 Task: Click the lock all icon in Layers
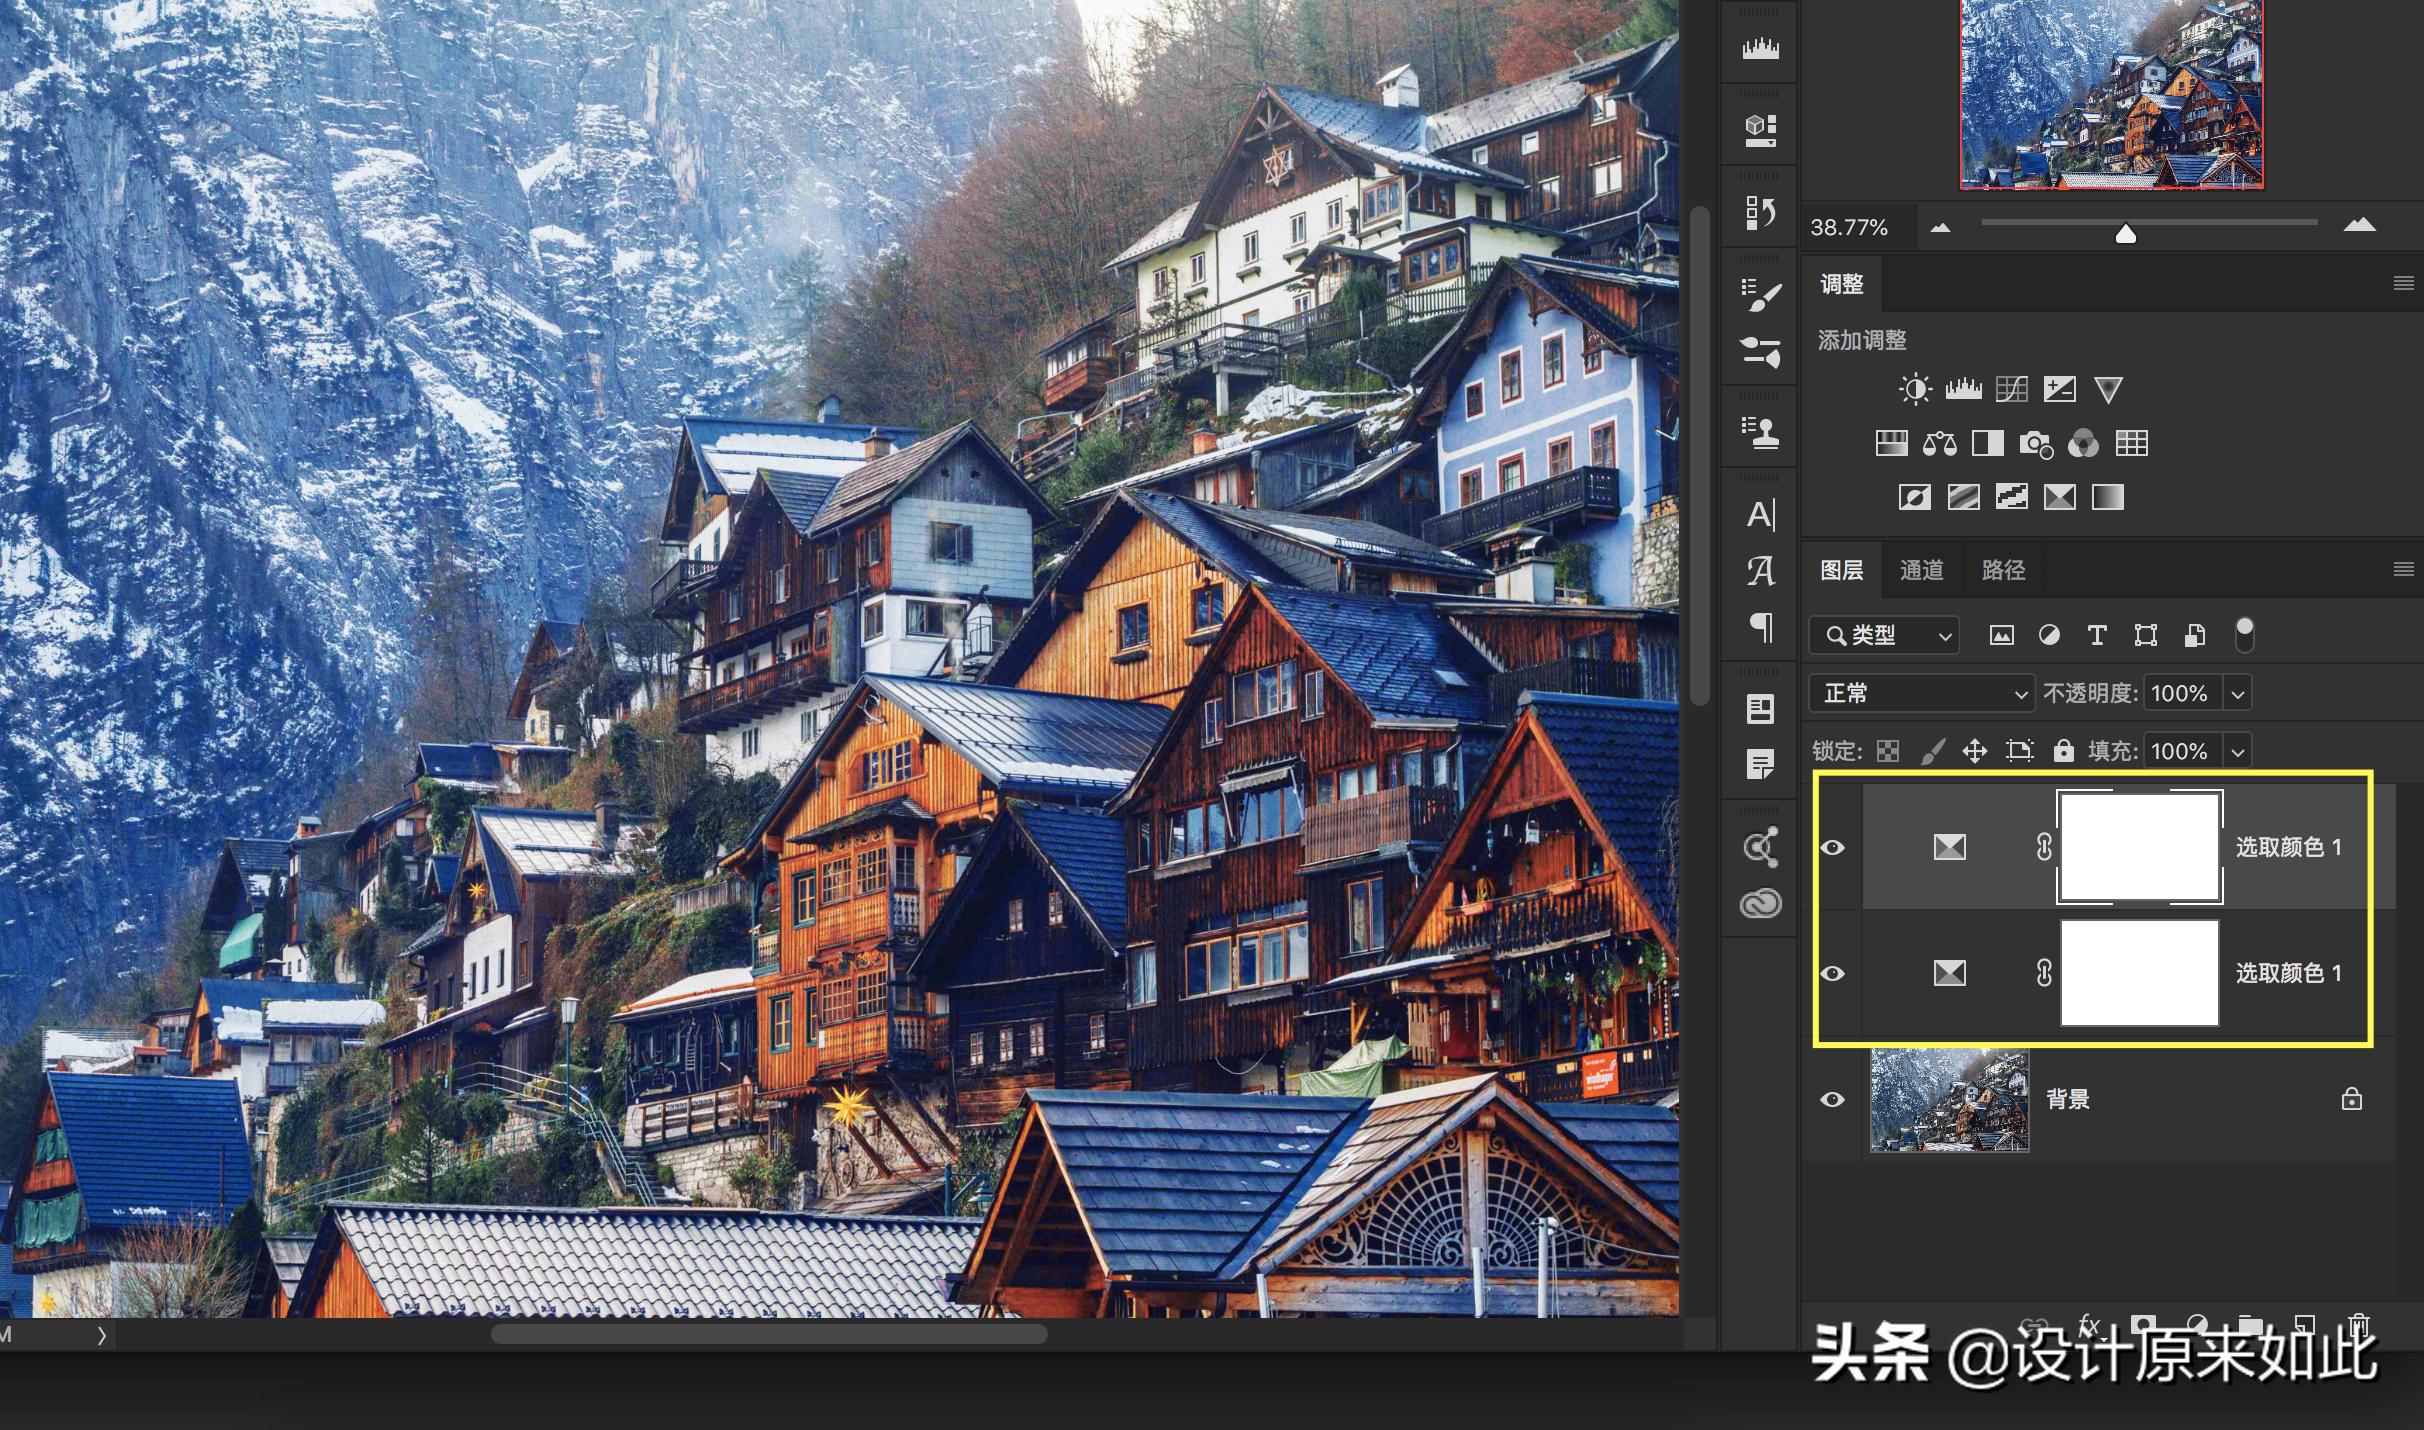click(x=2063, y=751)
